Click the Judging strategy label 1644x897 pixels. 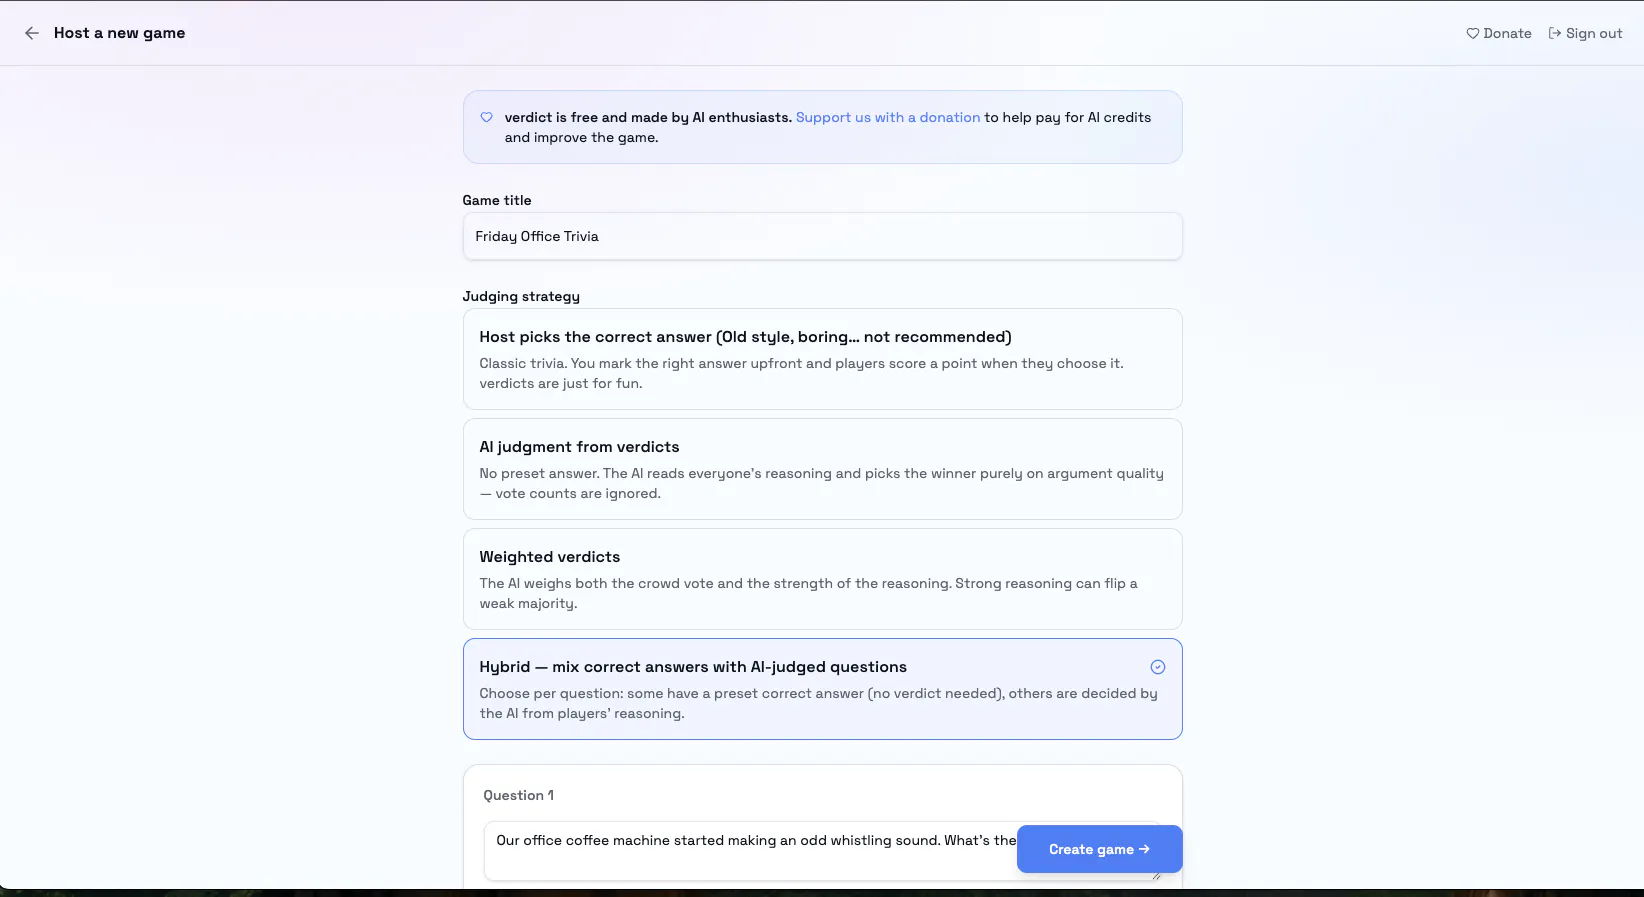pos(521,296)
